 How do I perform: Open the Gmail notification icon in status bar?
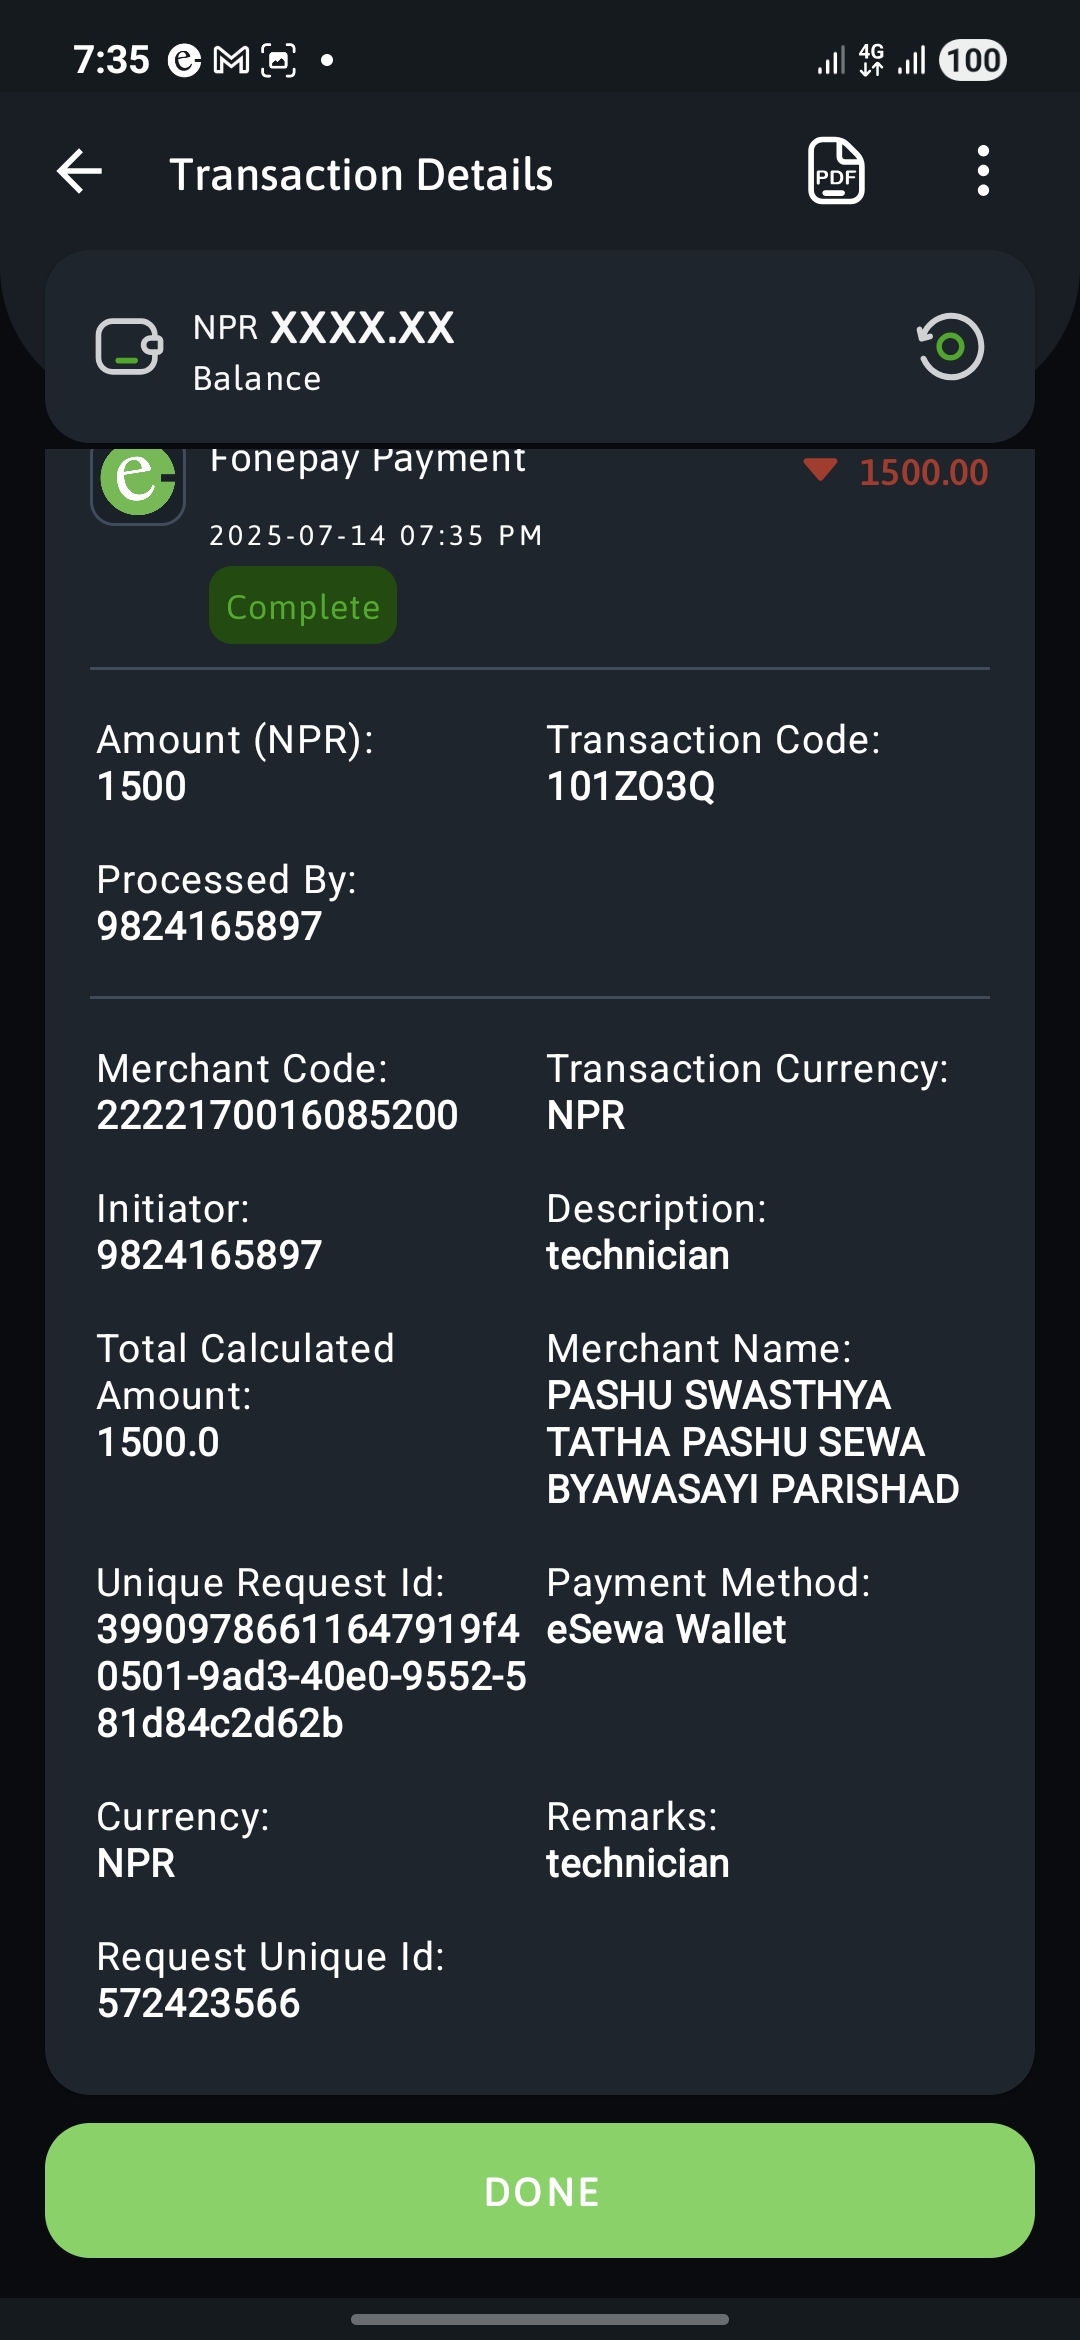click(x=231, y=61)
